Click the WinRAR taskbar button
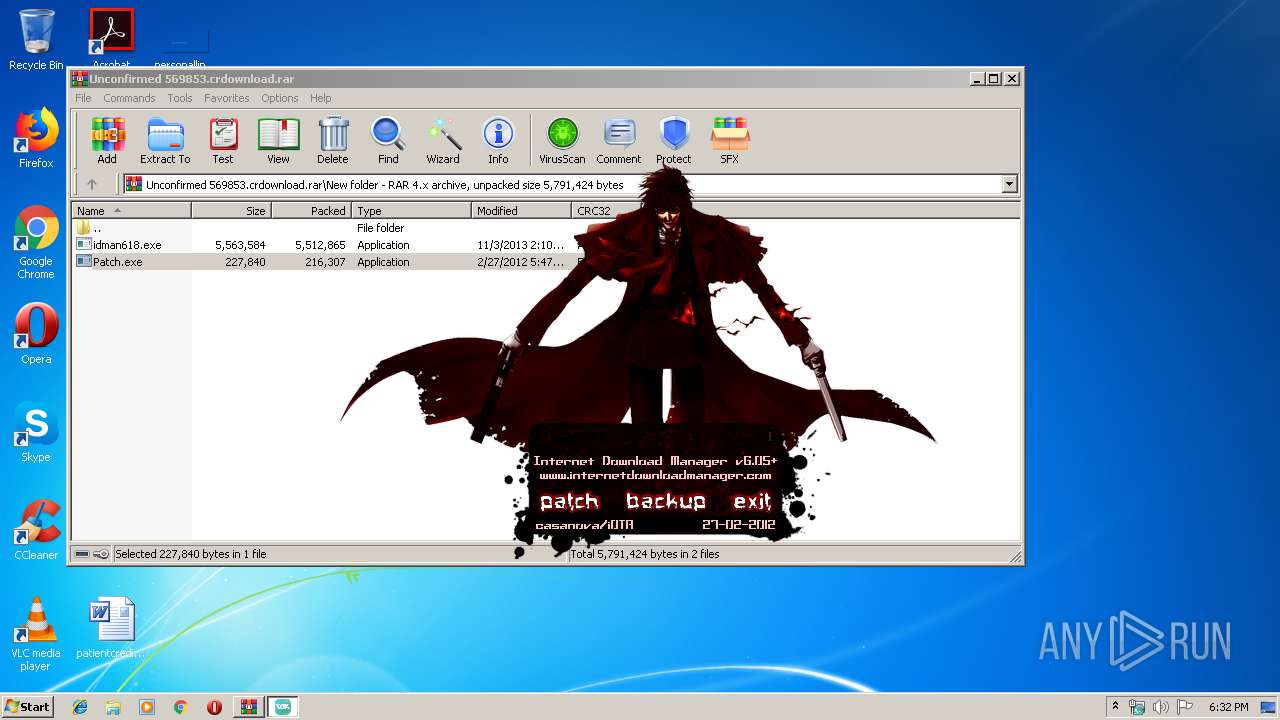This screenshot has height=720, width=1280. pyautogui.click(x=248, y=707)
